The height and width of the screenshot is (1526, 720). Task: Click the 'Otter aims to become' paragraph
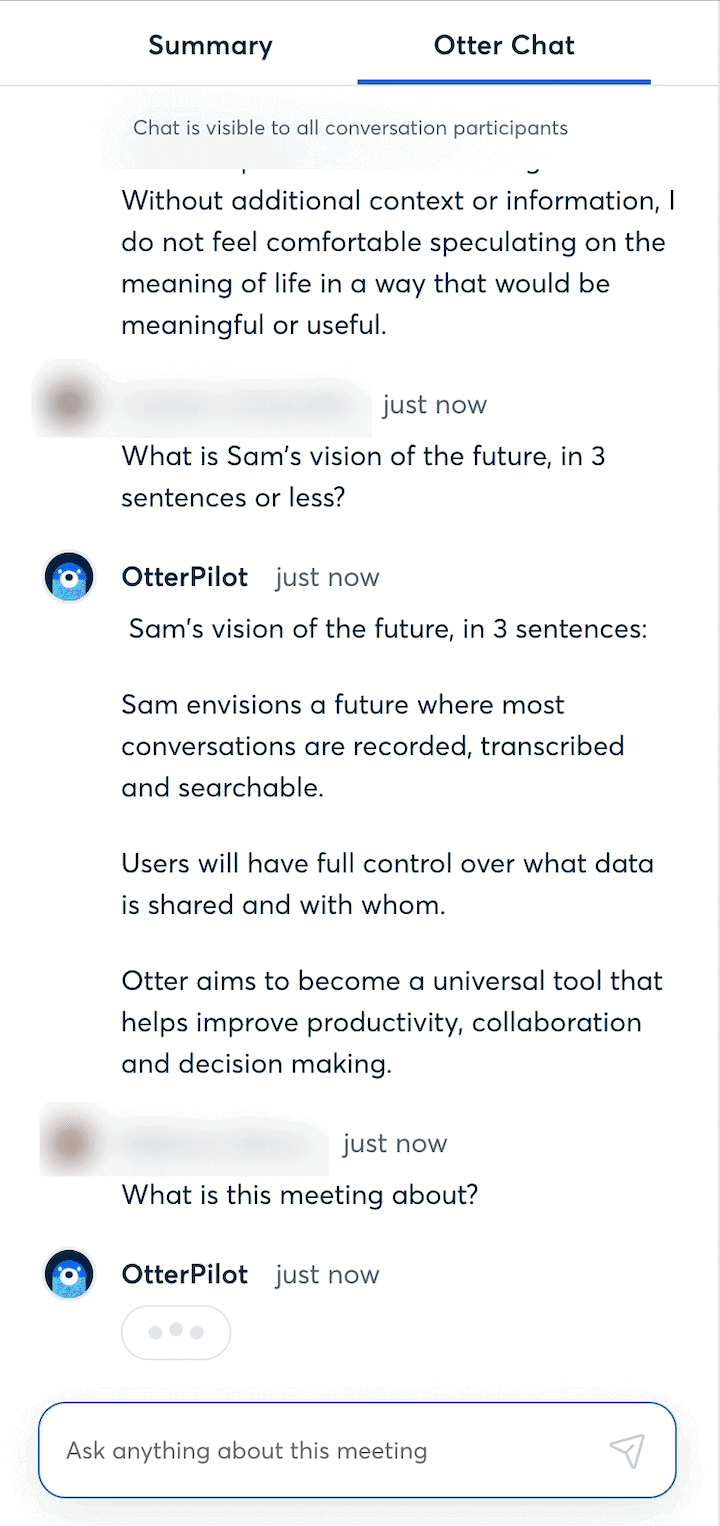click(x=392, y=1022)
